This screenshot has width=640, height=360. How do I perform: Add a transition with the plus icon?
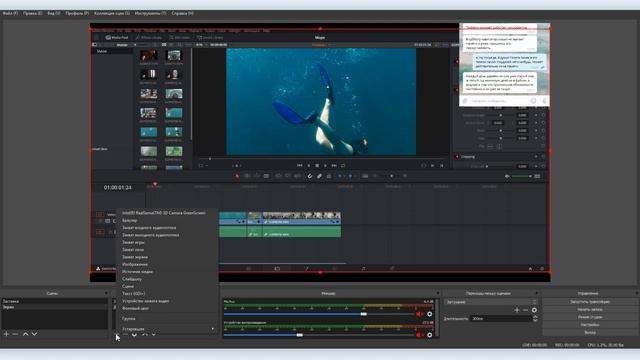517,310
